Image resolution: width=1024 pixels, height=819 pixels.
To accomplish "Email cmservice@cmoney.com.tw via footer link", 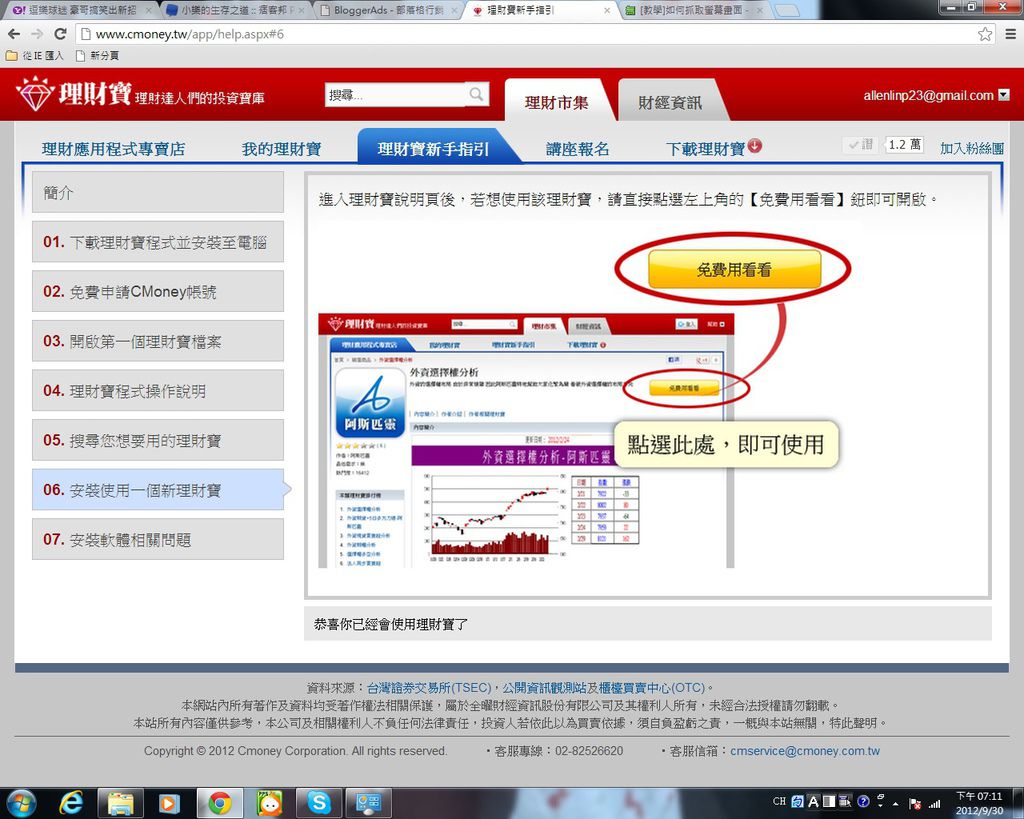I will click(805, 751).
